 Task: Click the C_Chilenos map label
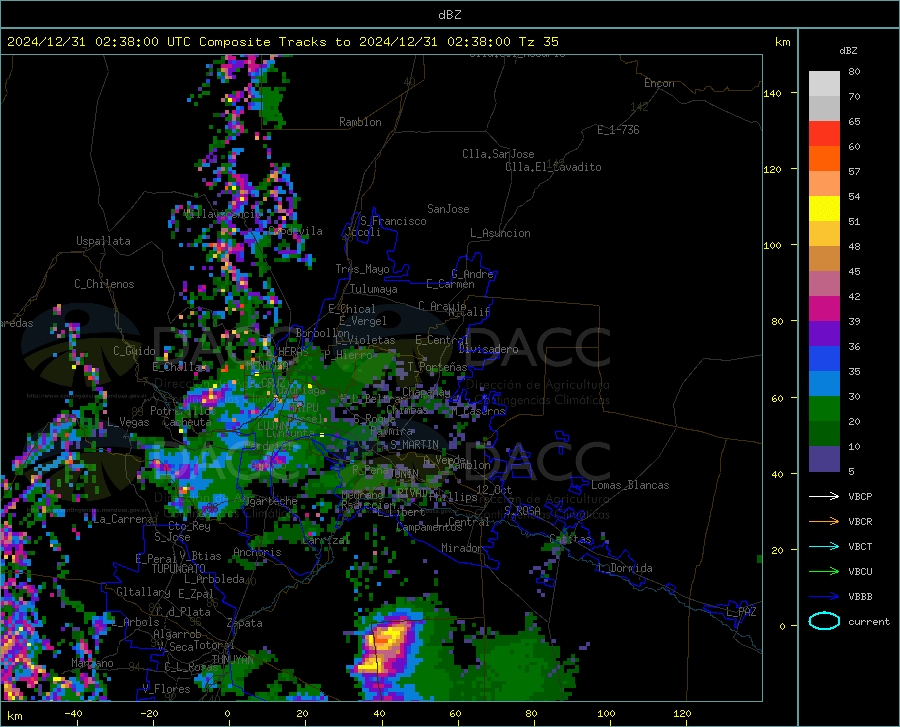[104, 284]
